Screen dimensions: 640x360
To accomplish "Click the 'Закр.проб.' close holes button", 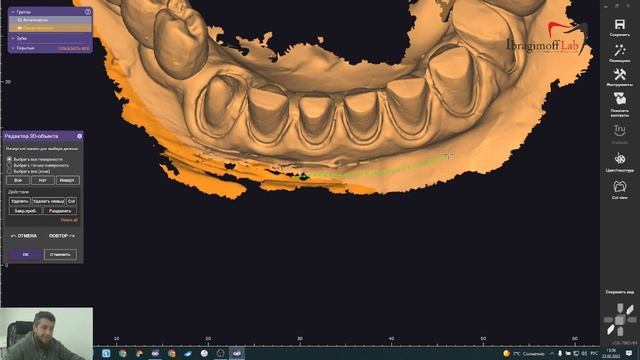I will [x=25, y=211].
